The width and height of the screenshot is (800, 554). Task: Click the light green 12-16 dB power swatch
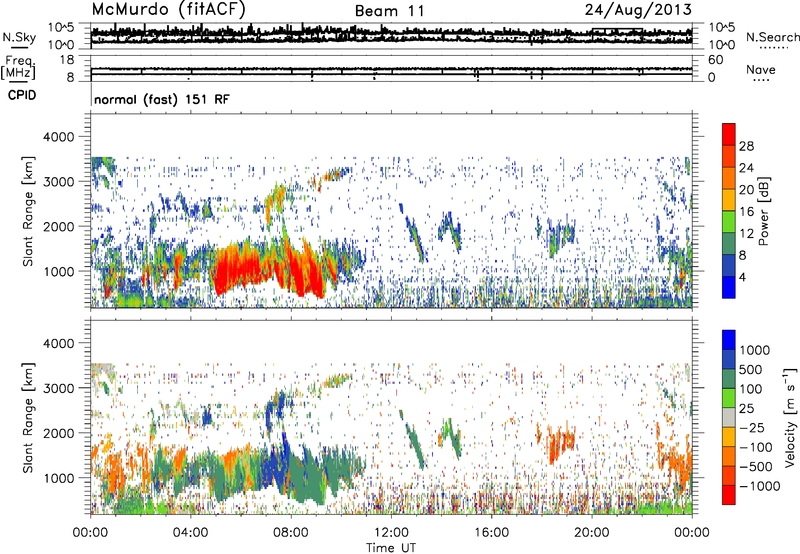point(729,222)
